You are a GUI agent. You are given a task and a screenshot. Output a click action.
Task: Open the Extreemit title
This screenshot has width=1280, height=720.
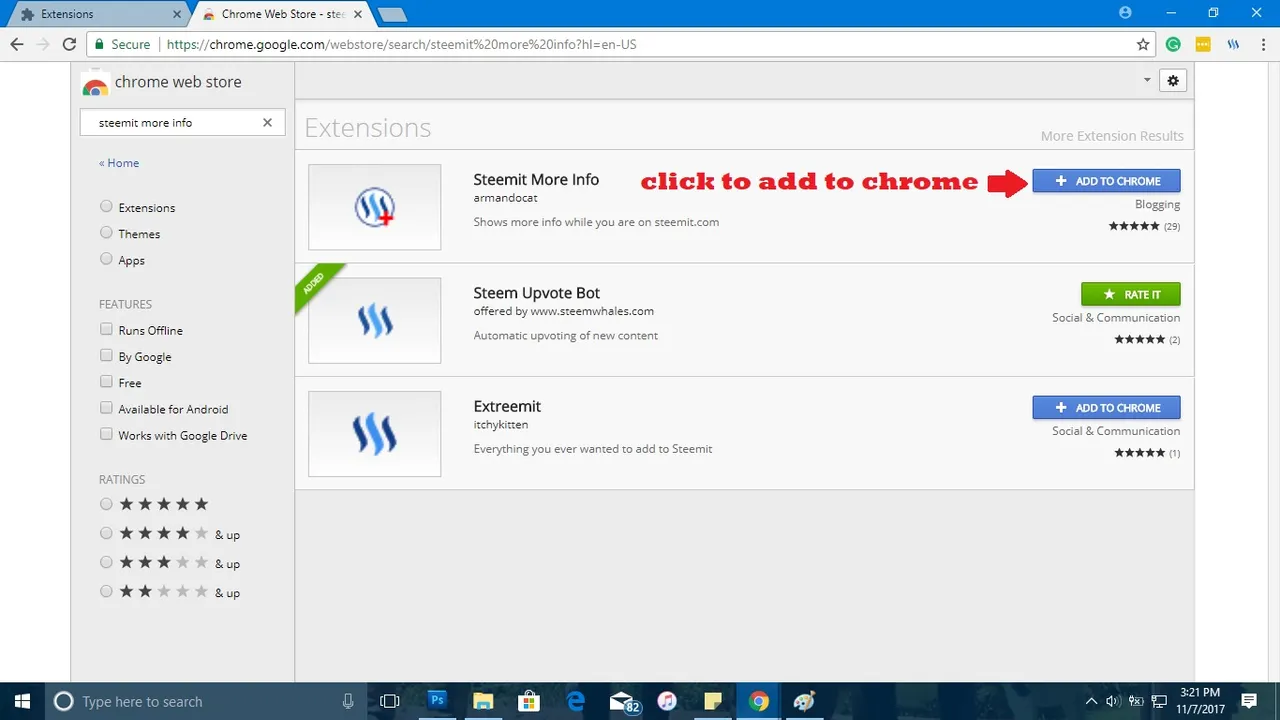pos(507,406)
